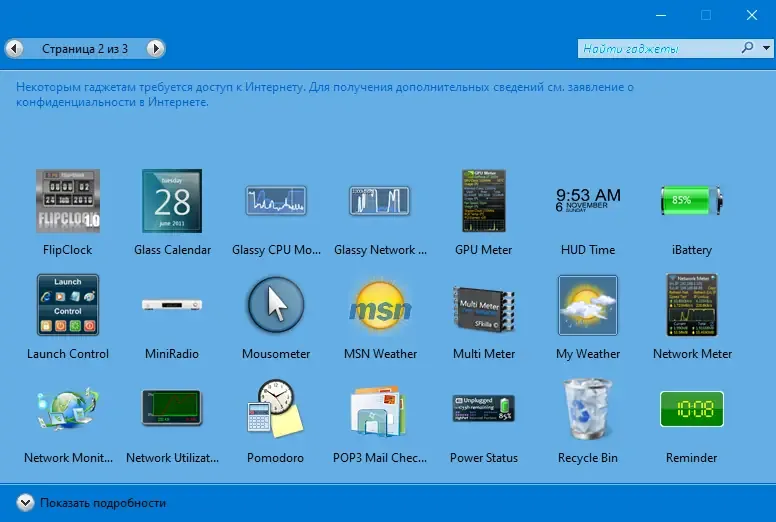Select the Glass Calendar gadget icon

(172, 201)
